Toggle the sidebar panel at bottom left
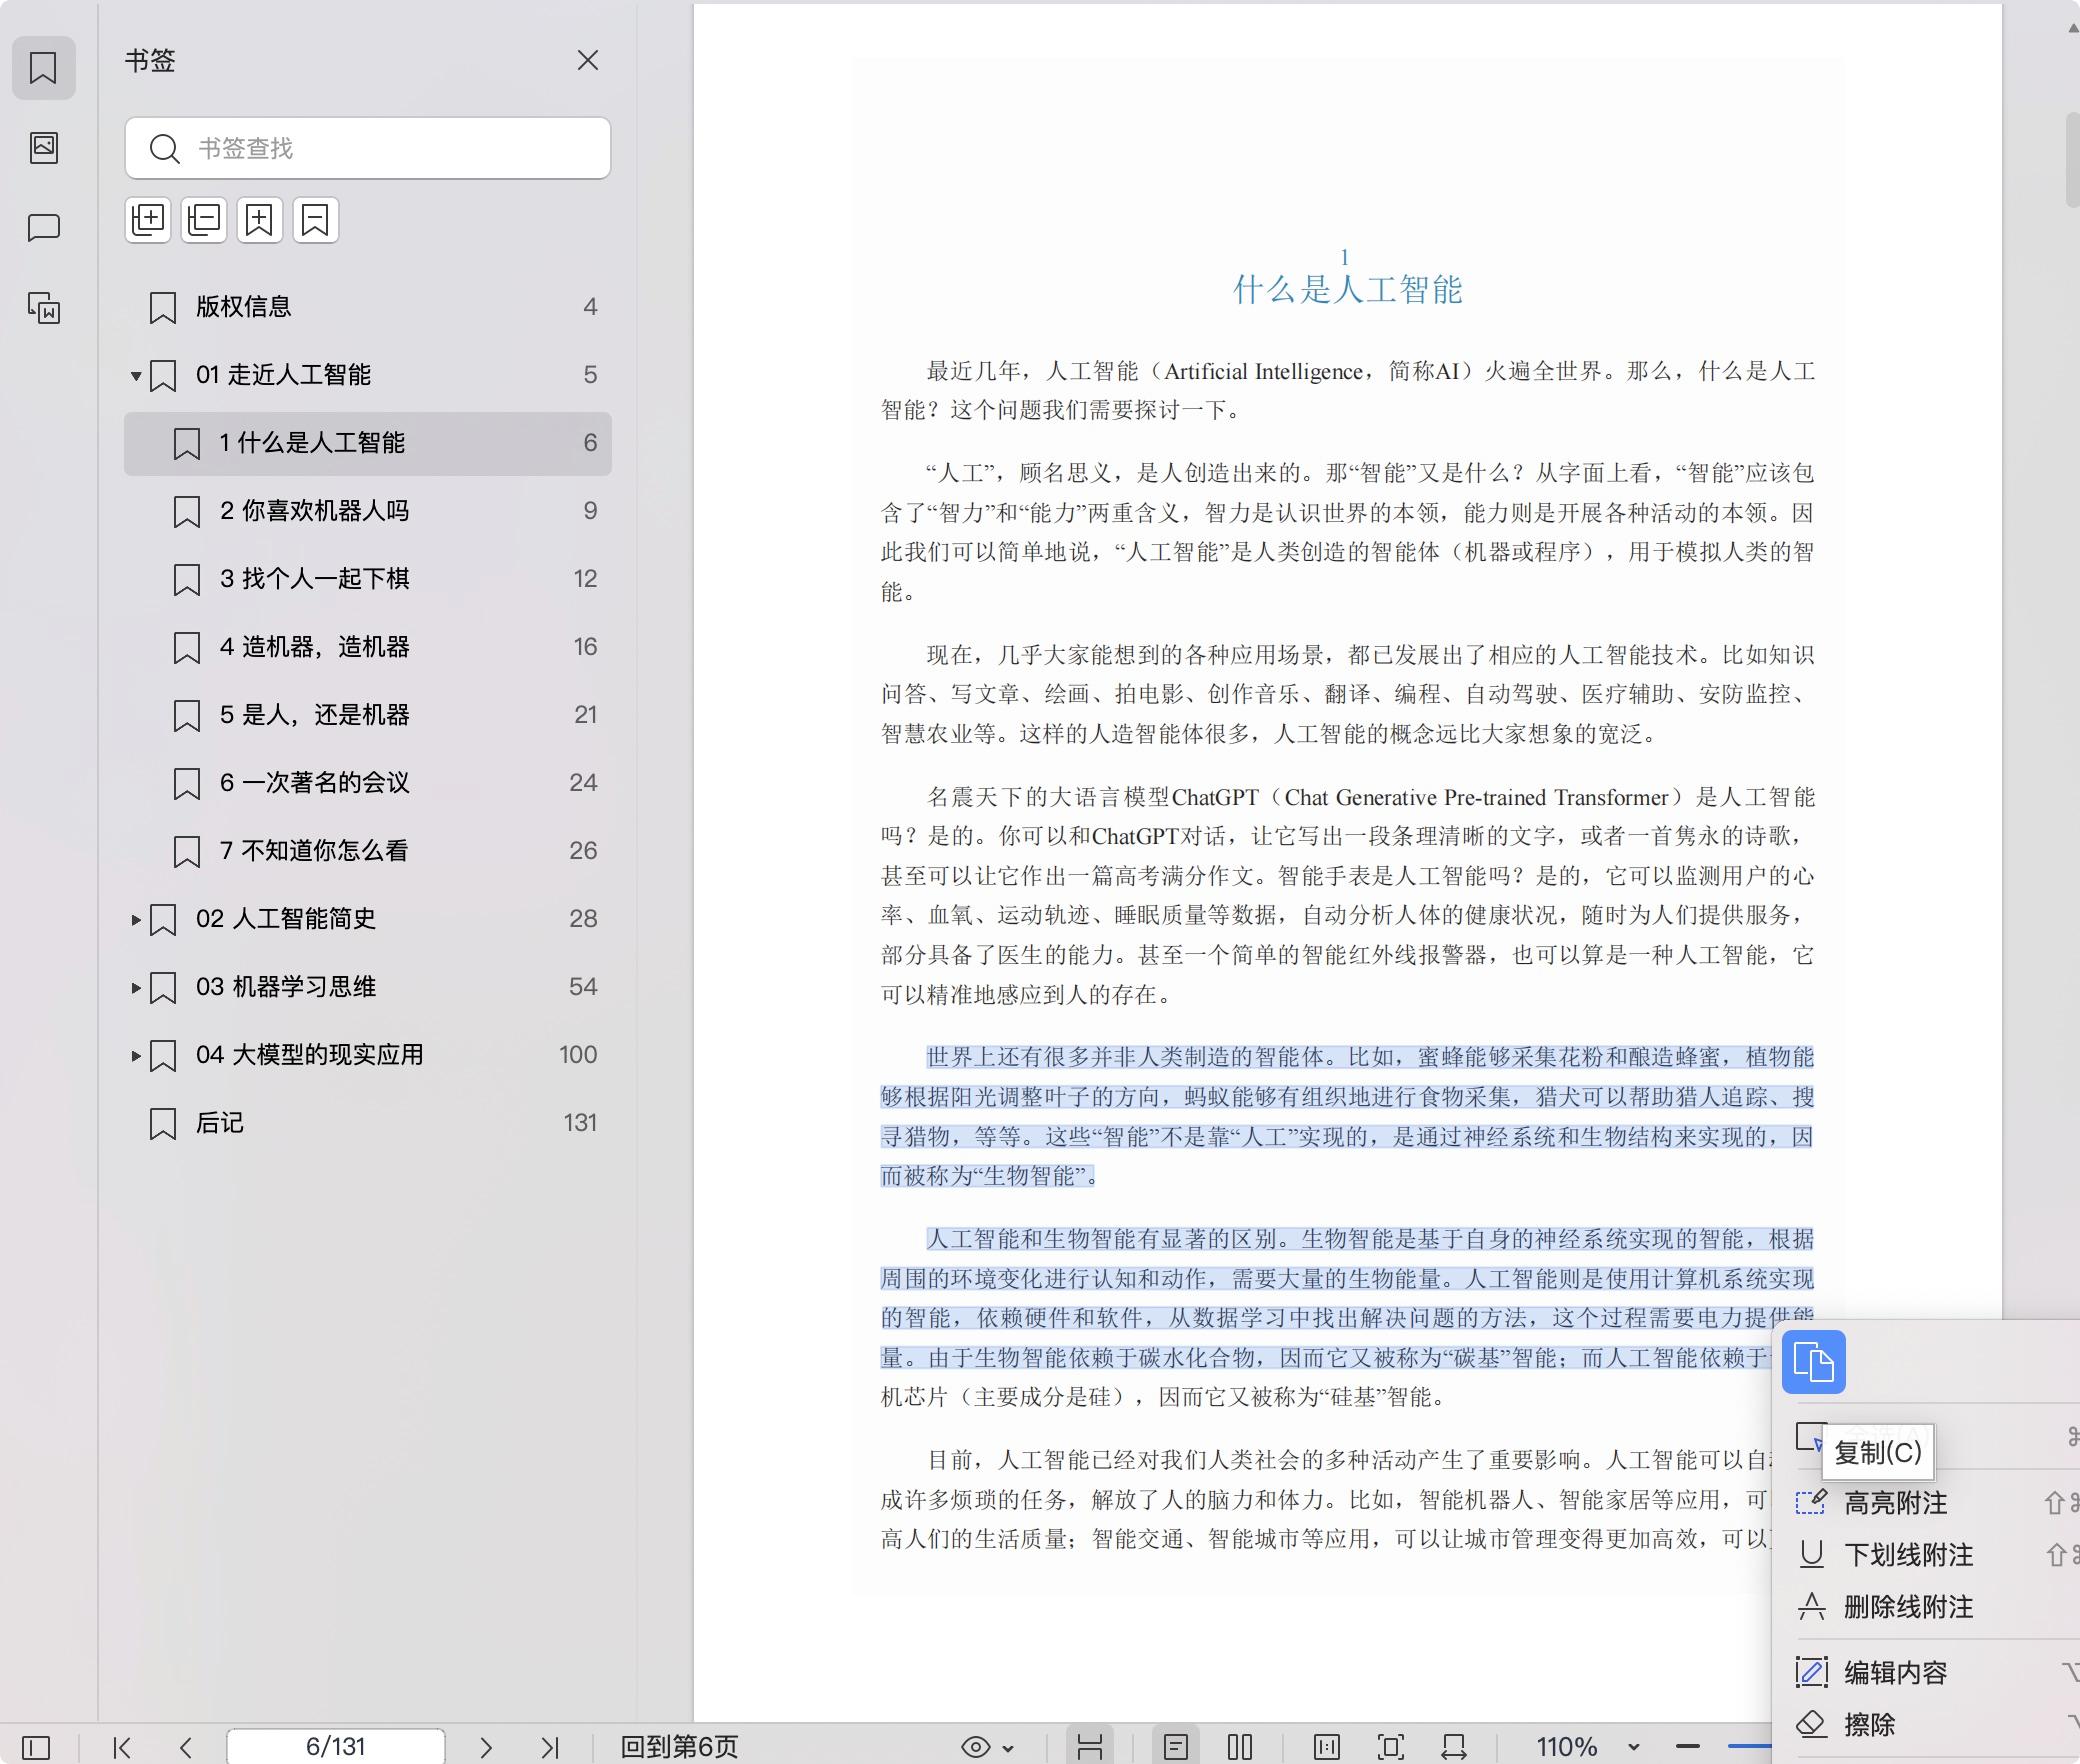2080x1764 pixels. 36,1747
